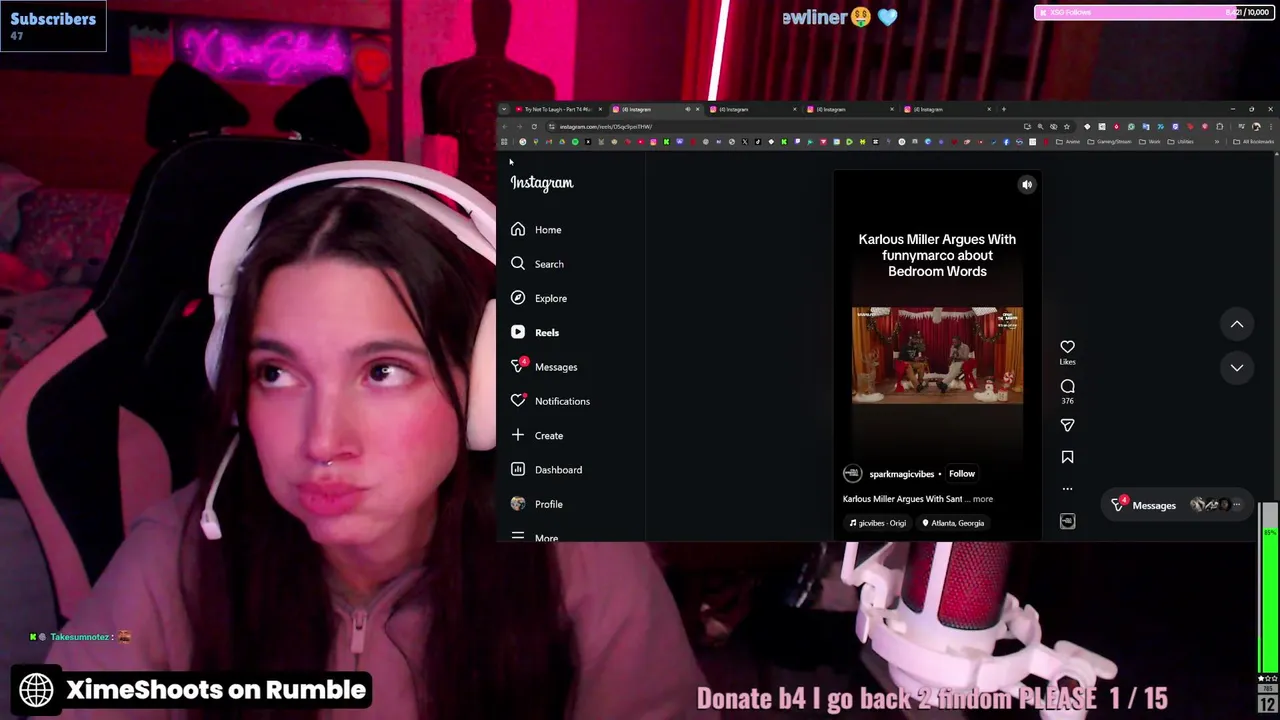
Task: Reload the Instagram page
Action: (x=534, y=127)
